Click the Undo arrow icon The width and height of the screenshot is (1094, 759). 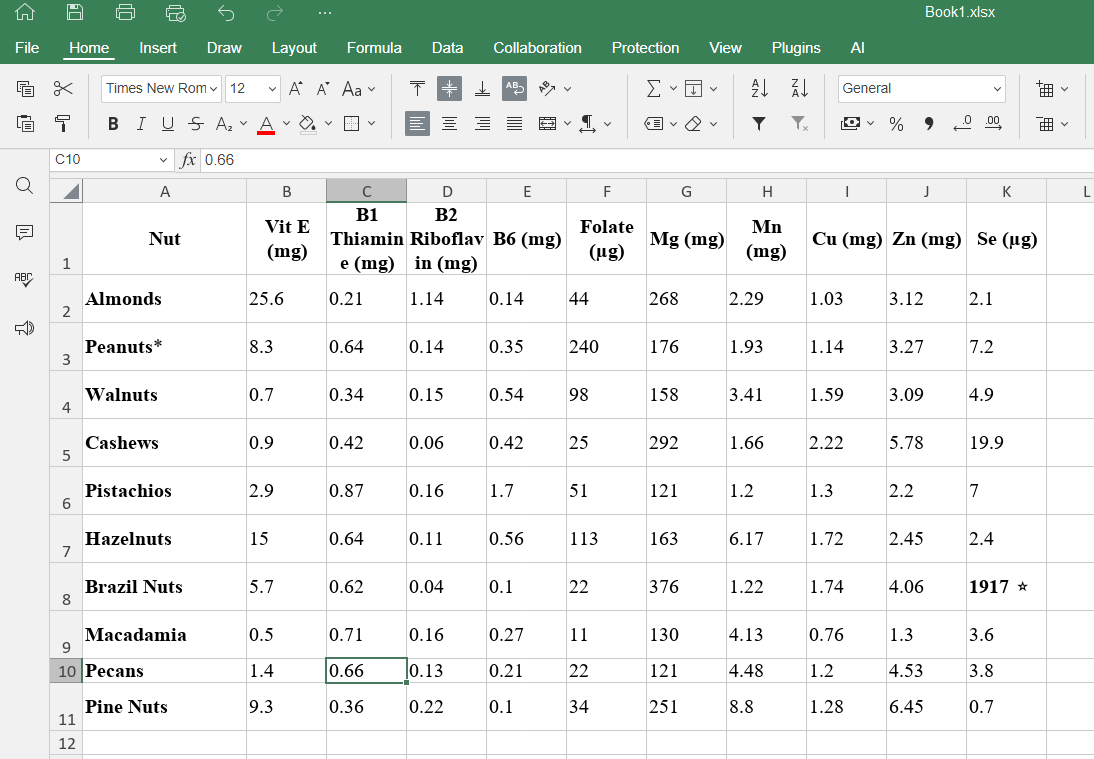tap(226, 13)
